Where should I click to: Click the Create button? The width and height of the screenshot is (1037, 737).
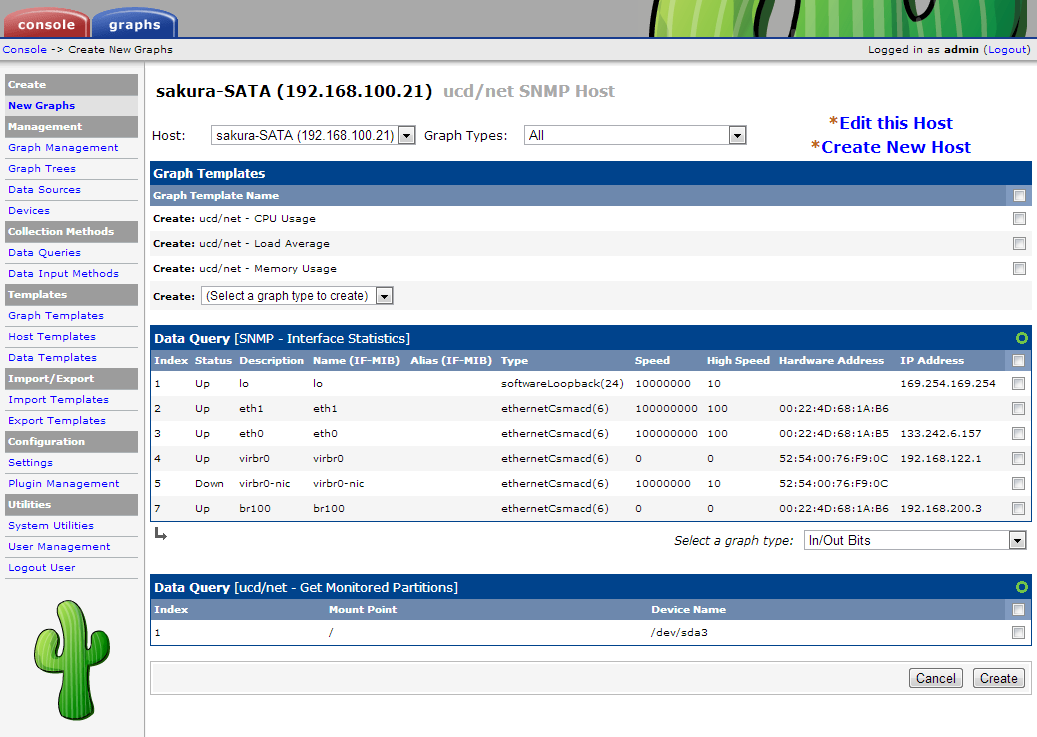[998, 678]
